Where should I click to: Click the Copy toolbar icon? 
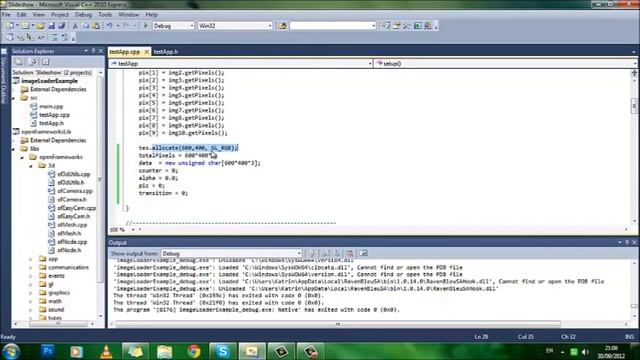pos(86,26)
